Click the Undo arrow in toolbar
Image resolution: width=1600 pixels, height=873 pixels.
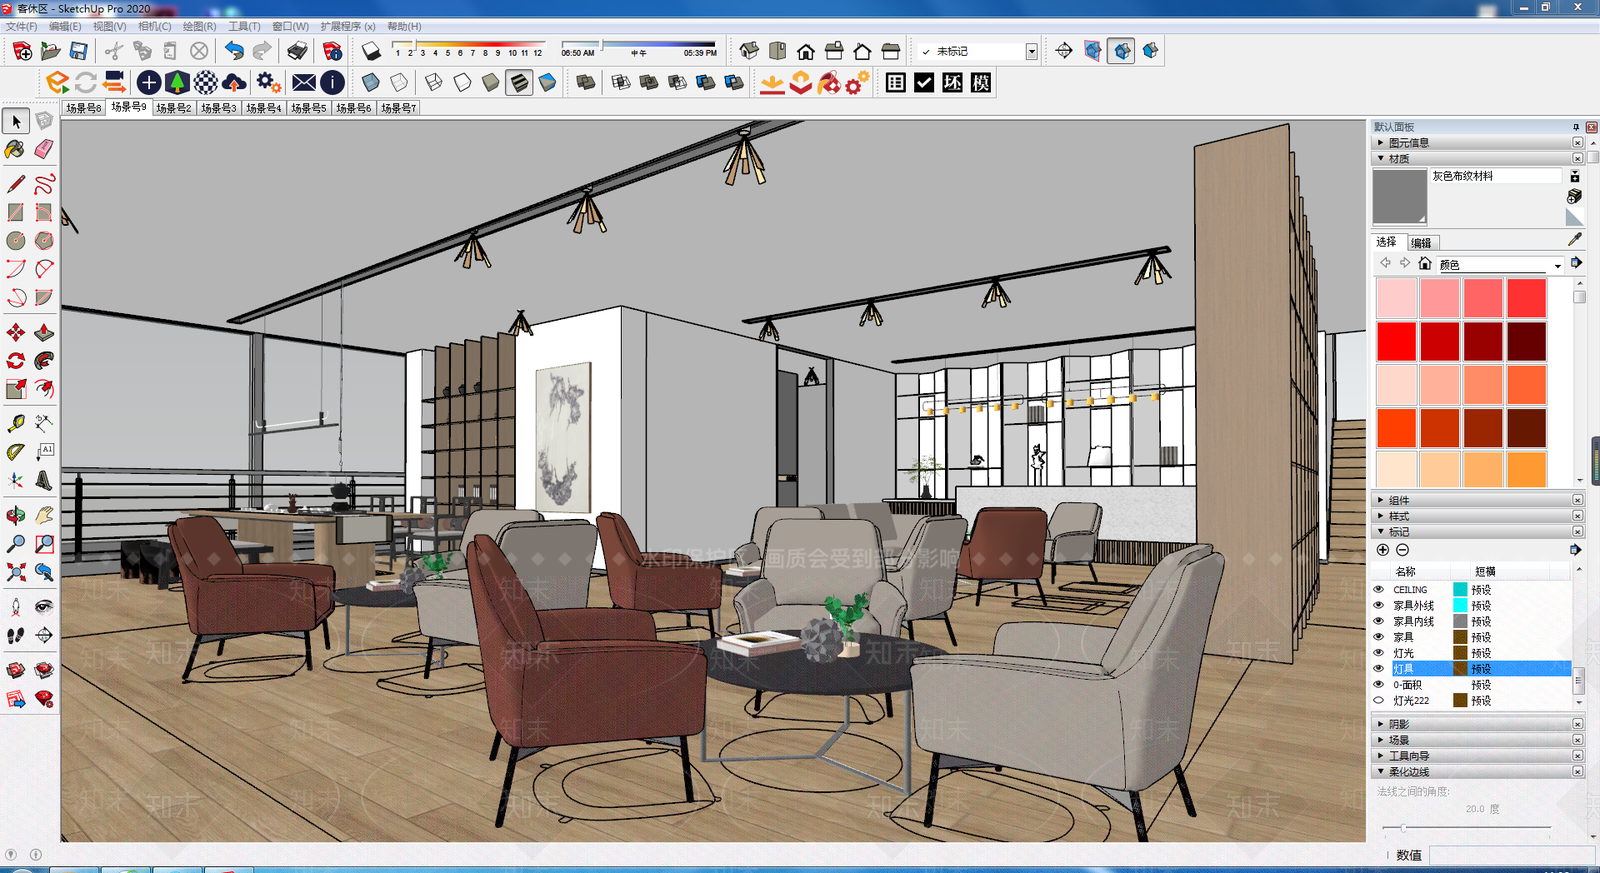coord(234,51)
